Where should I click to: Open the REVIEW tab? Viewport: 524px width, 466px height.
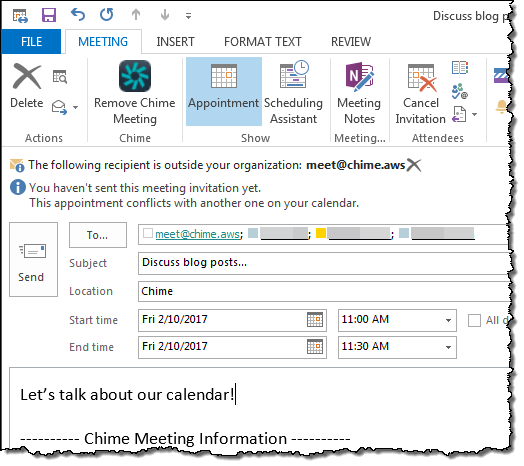click(x=351, y=41)
